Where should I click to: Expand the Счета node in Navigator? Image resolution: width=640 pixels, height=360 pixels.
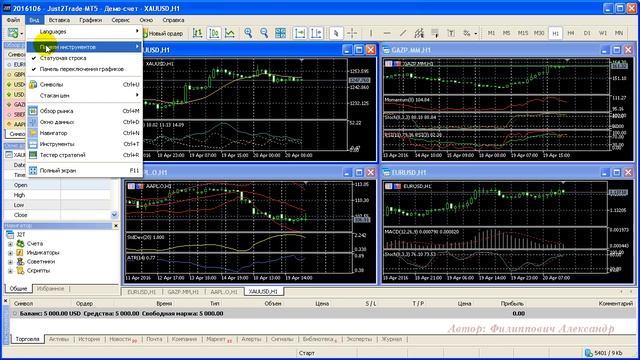click(10, 244)
